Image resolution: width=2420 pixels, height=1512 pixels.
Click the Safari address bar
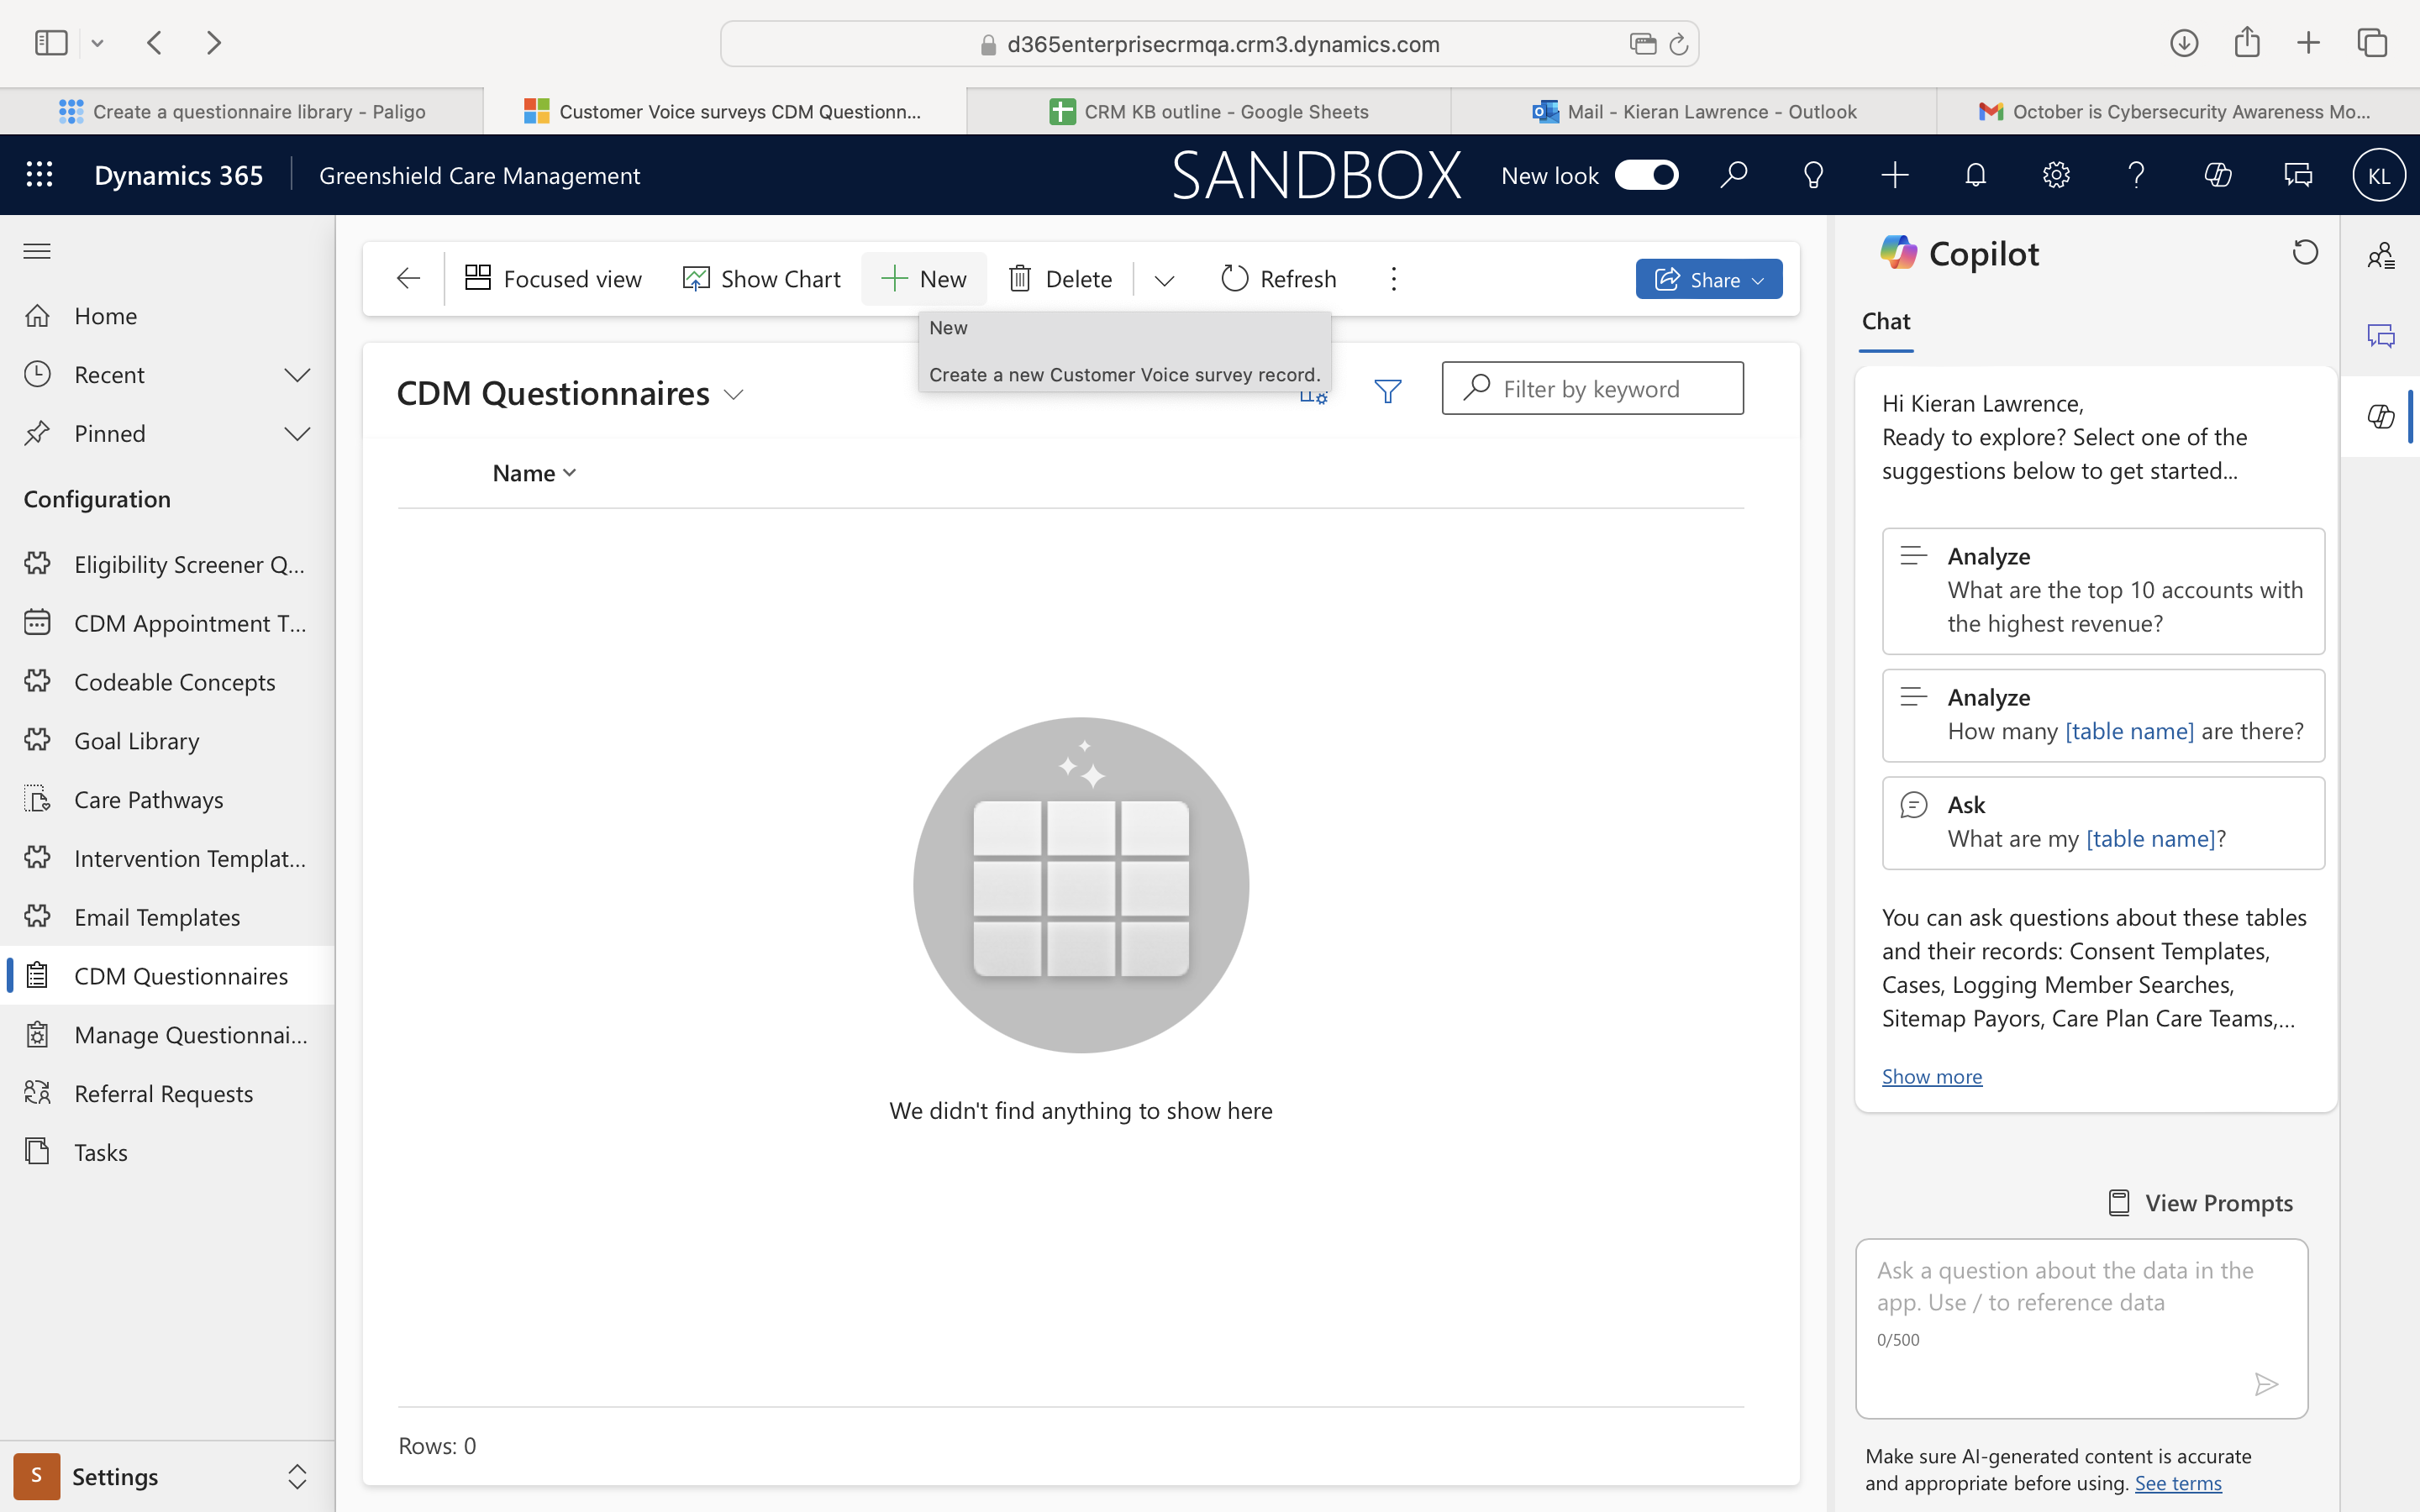pos(1209,44)
